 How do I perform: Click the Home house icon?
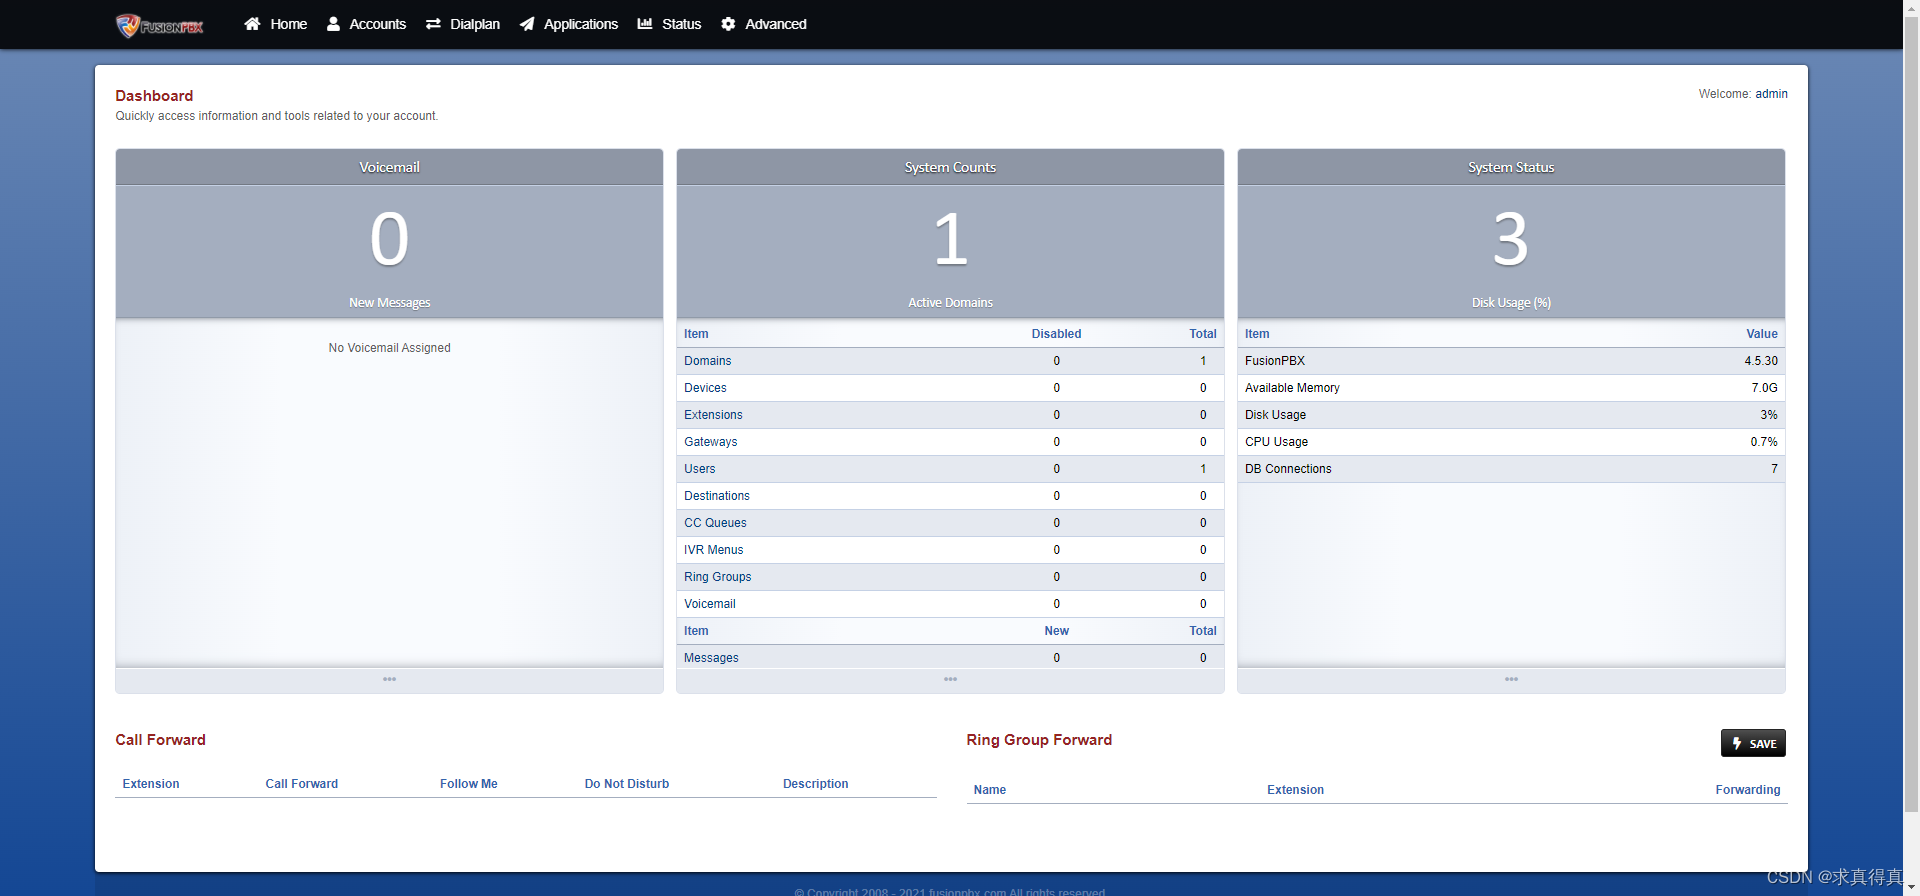click(252, 24)
